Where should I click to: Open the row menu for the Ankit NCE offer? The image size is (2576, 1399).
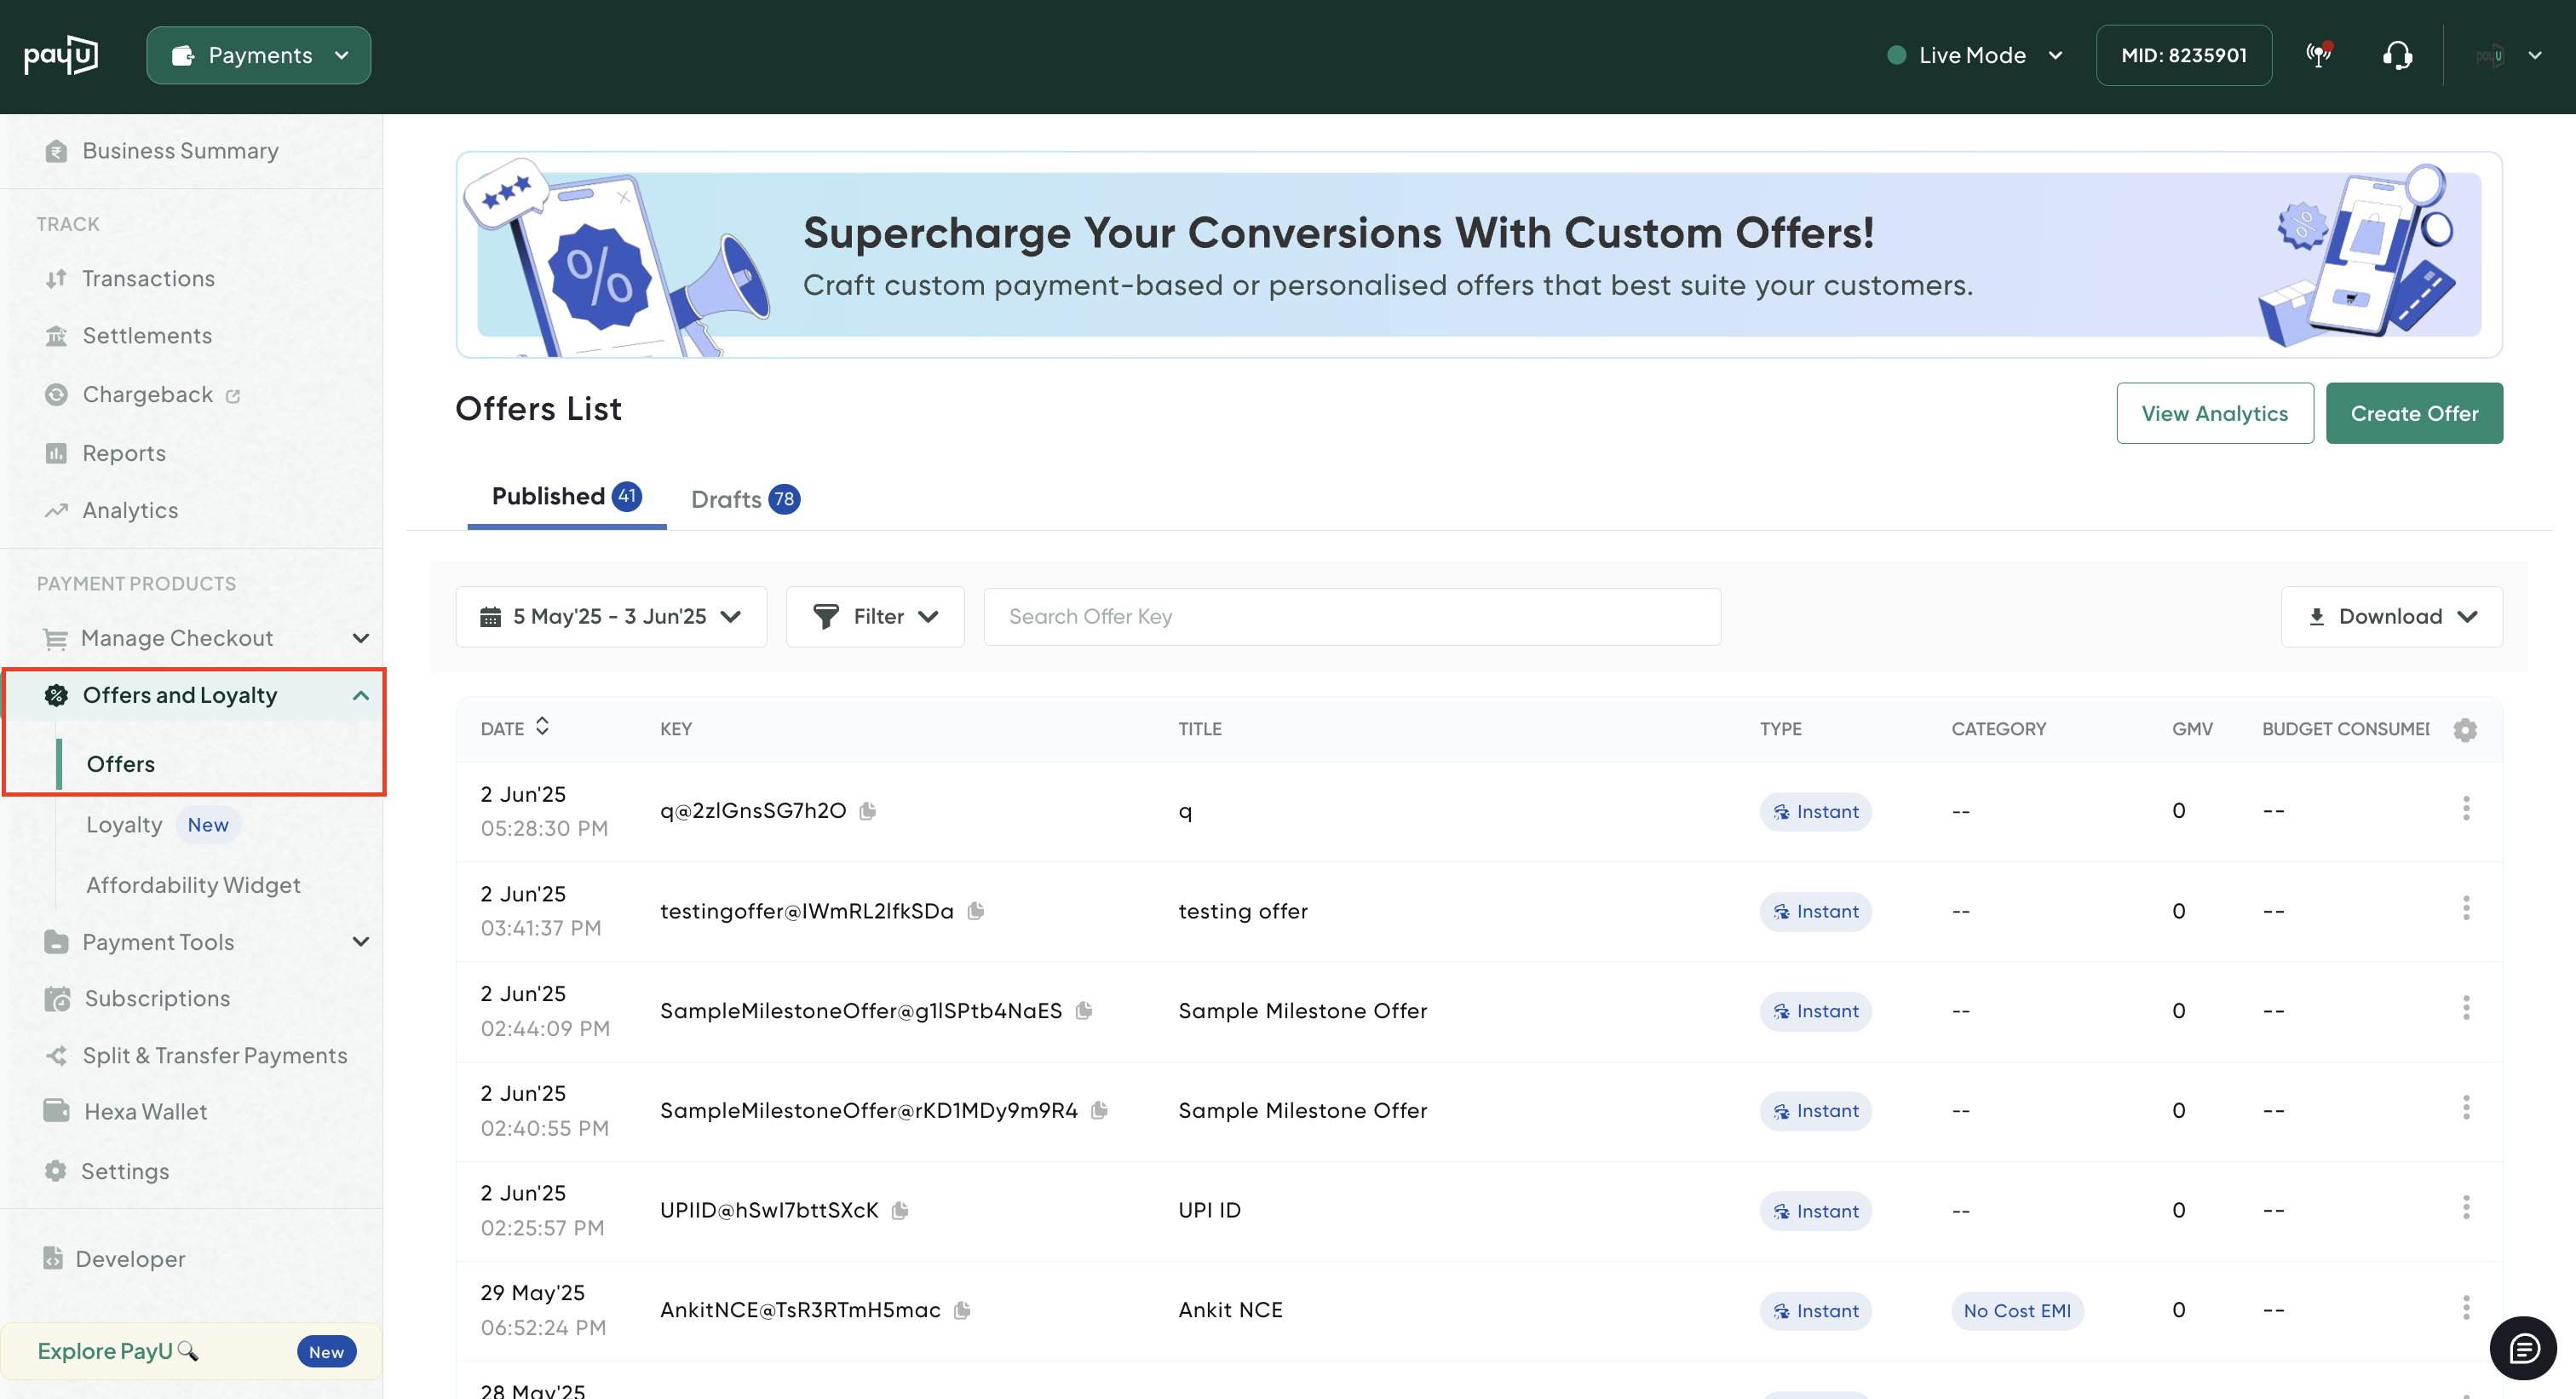tap(2466, 1308)
